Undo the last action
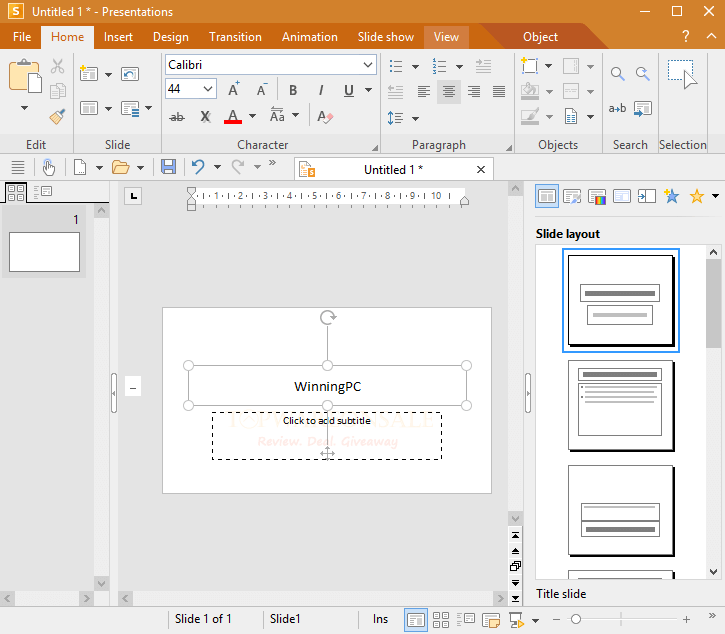This screenshot has width=725, height=634. tap(198, 166)
